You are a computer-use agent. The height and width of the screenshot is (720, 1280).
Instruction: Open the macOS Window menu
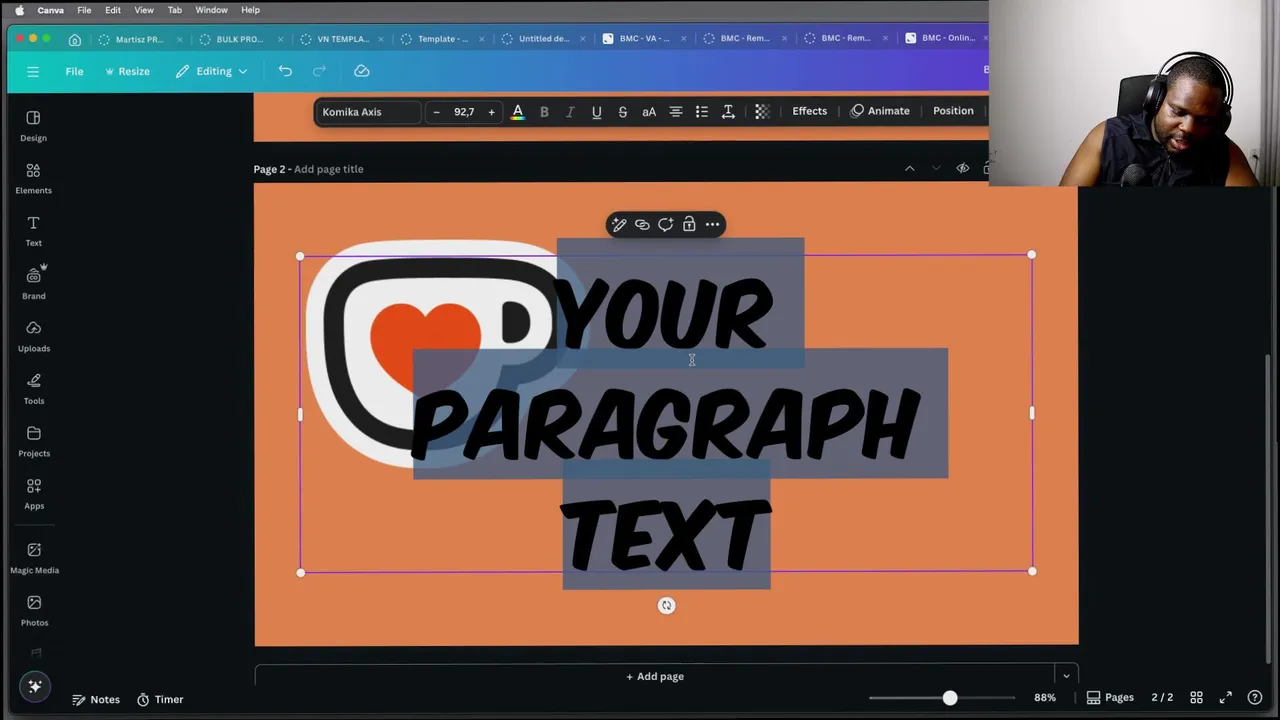pyautogui.click(x=211, y=10)
